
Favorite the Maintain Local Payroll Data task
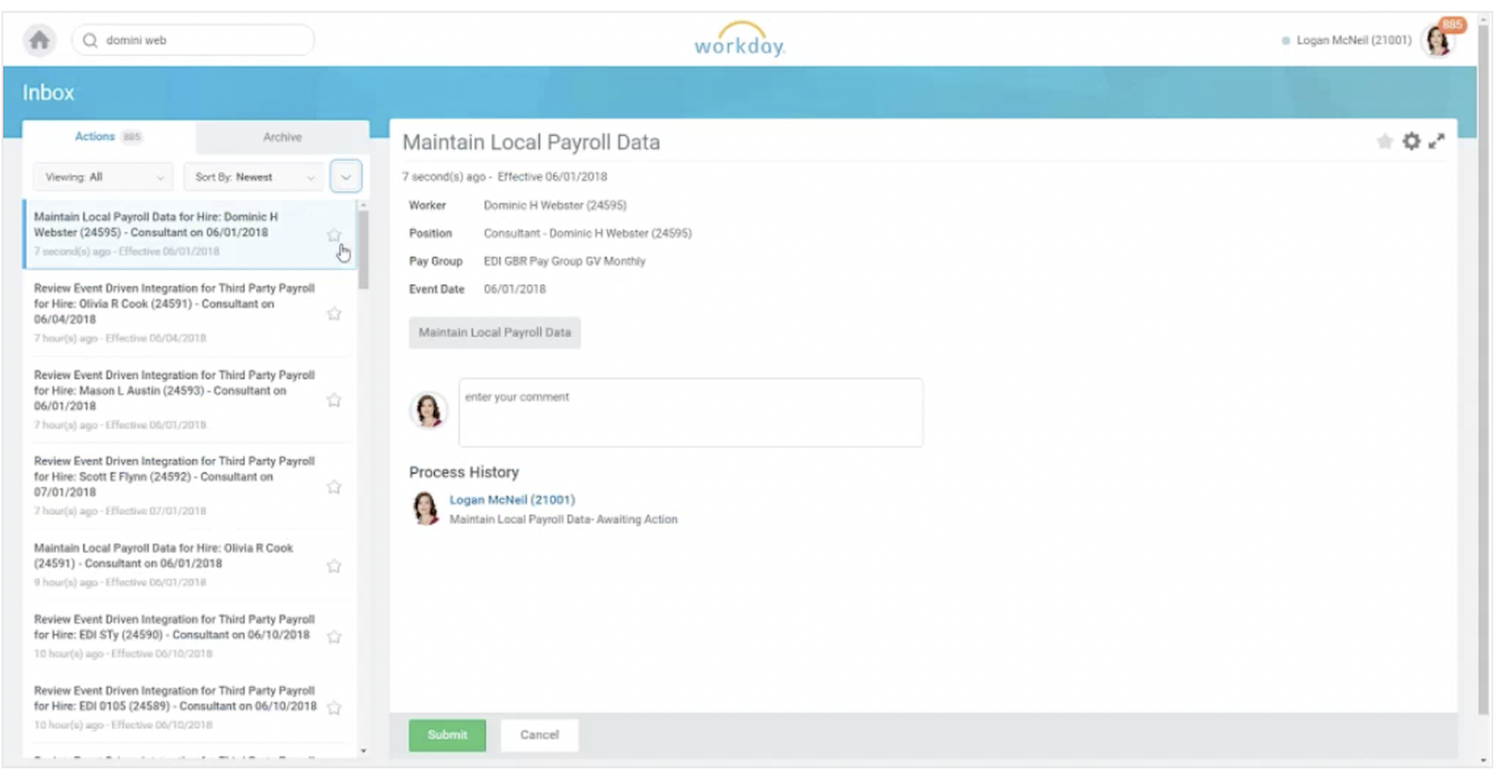[1384, 142]
